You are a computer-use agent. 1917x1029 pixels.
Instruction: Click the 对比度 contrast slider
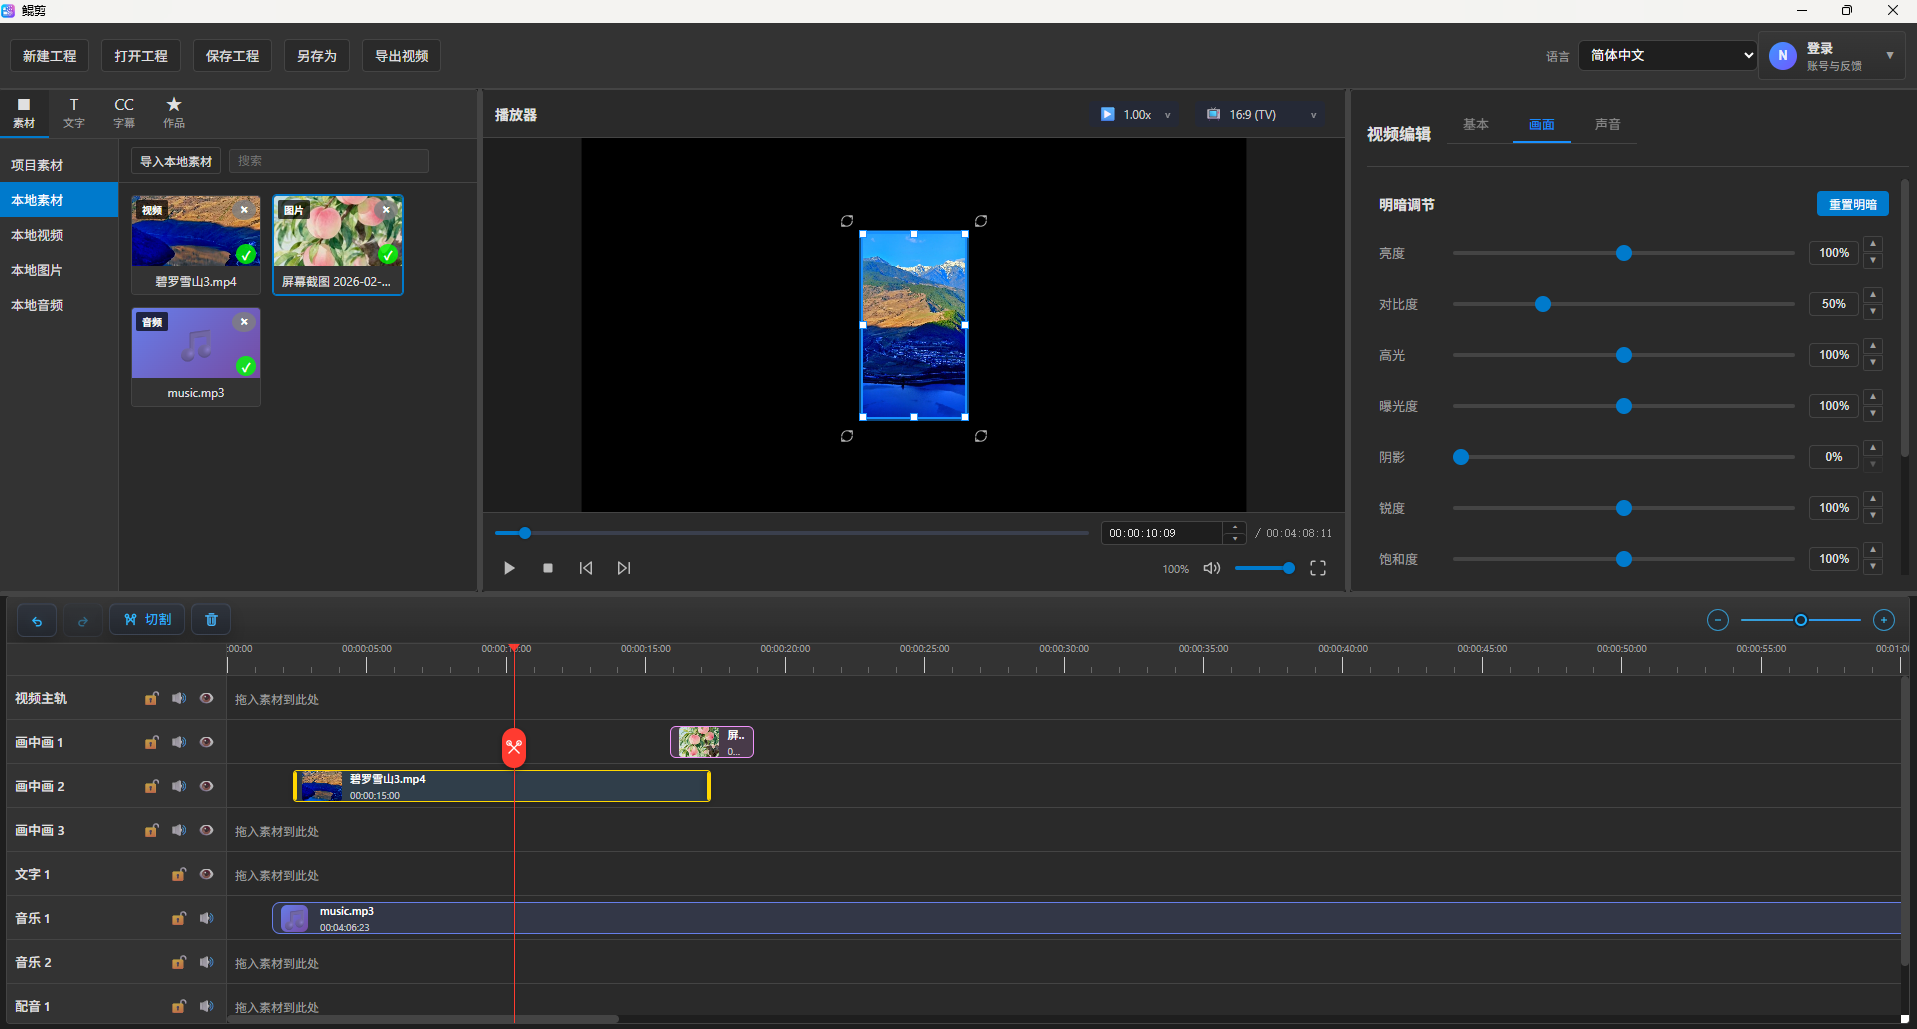pyautogui.click(x=1624, y=304)
